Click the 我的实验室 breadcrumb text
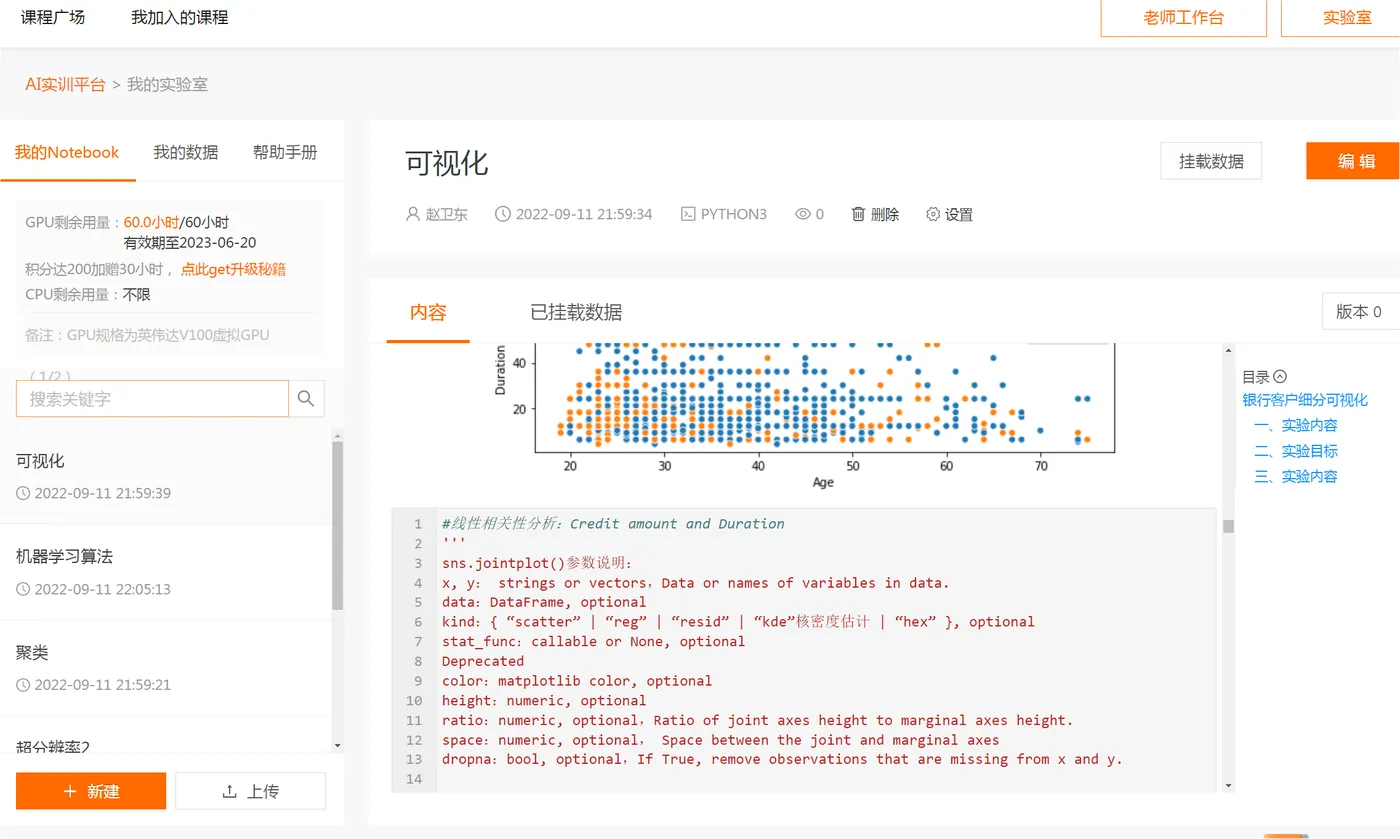The height and width of the screenshot is (839, 1400). [x=167, y=85]
